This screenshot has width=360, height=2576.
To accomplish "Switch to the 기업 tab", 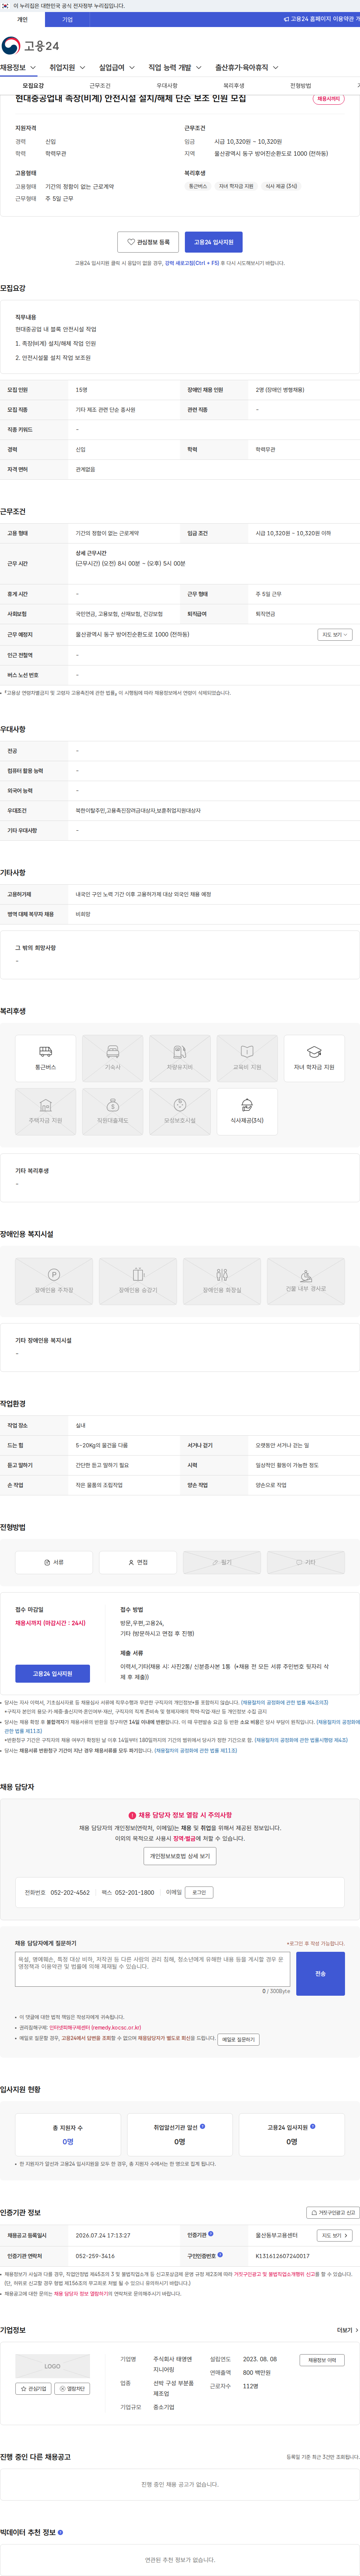I will pos(67,19).
